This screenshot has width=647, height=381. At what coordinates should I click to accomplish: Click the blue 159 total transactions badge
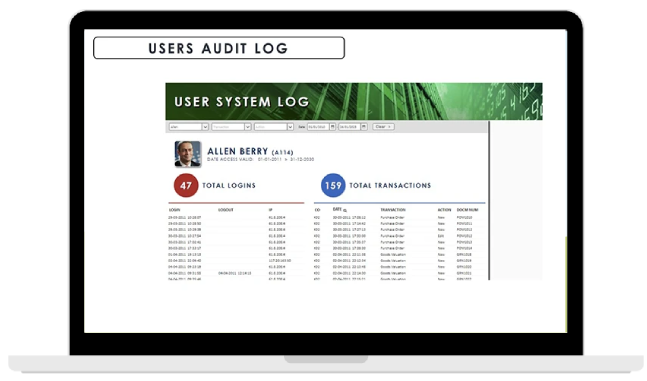tap(333, 185)
